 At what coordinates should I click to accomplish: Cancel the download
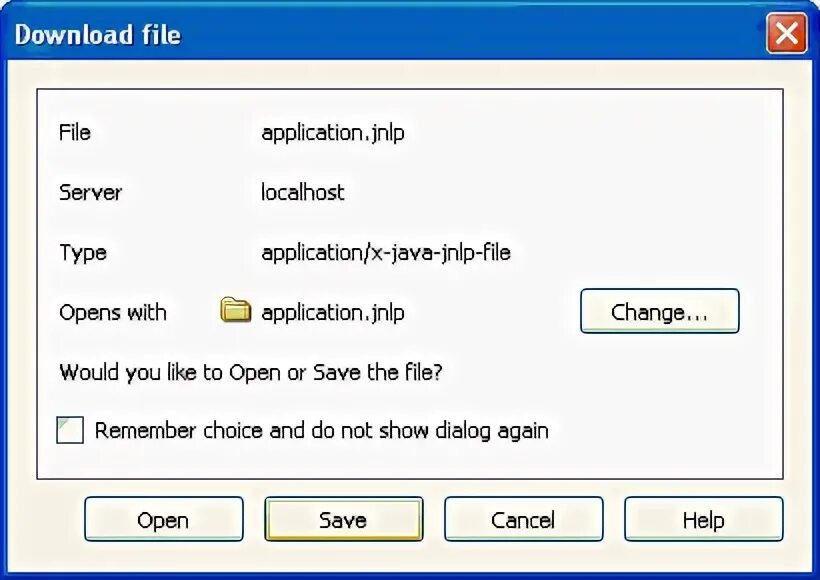click(x=523, y=520)
